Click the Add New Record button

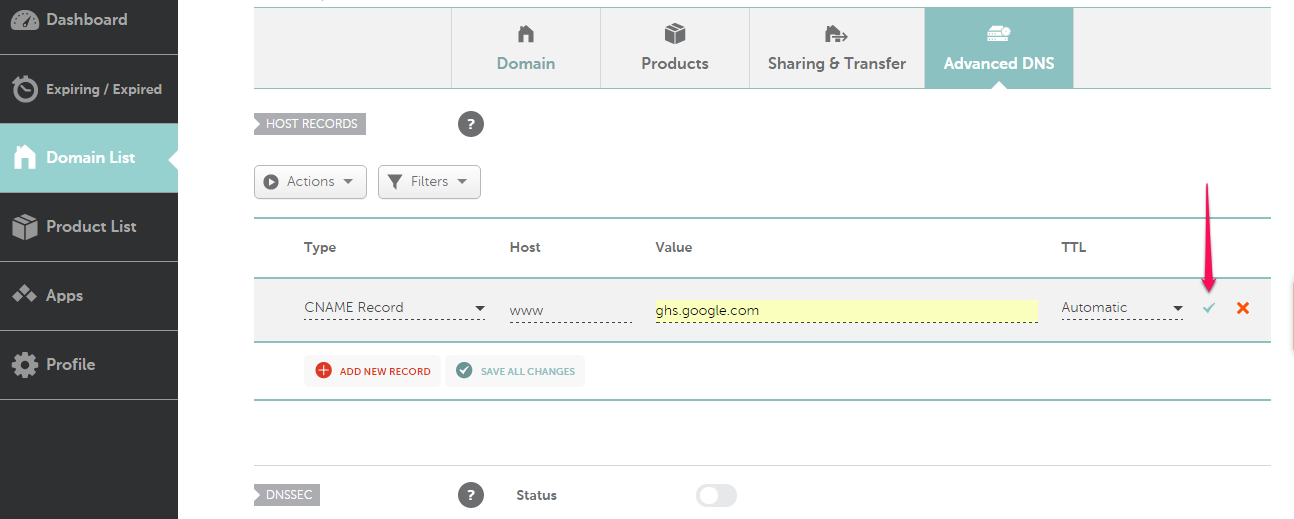(x=373, y=371)
